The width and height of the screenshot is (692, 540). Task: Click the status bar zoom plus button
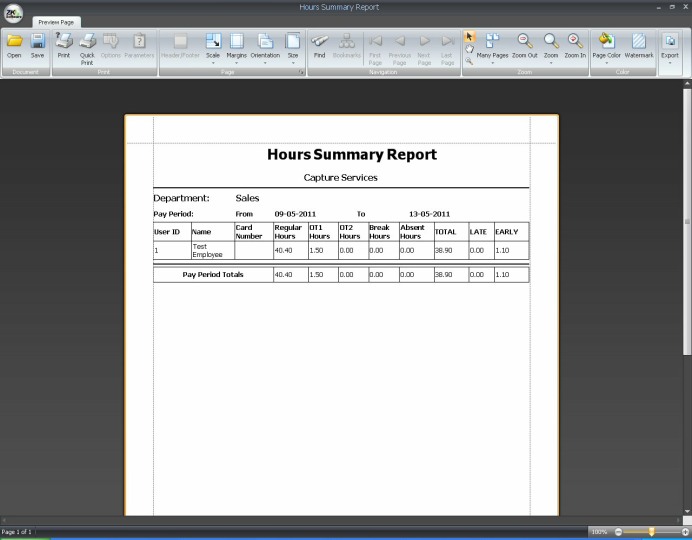click(x=685, y=532)
